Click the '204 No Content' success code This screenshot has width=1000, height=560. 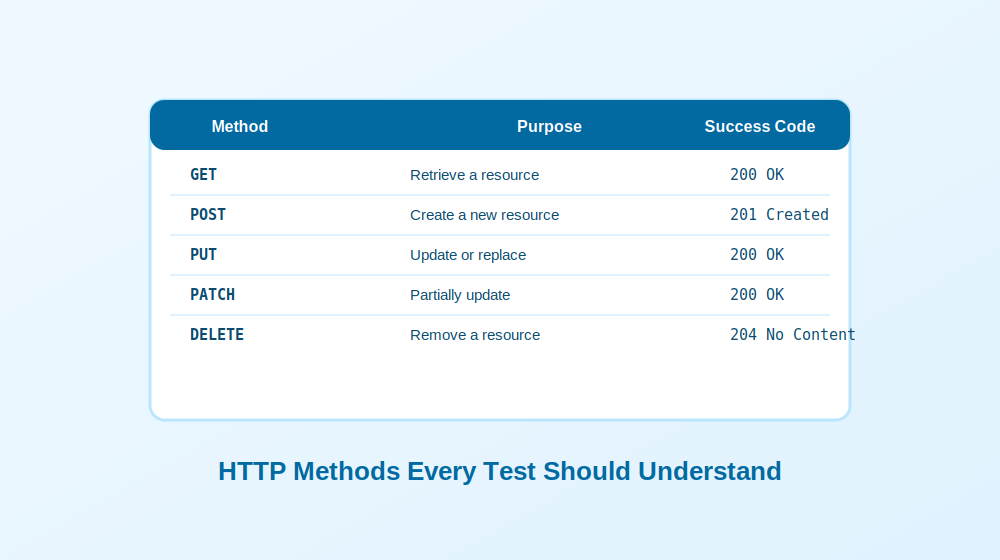pos(793,335)
